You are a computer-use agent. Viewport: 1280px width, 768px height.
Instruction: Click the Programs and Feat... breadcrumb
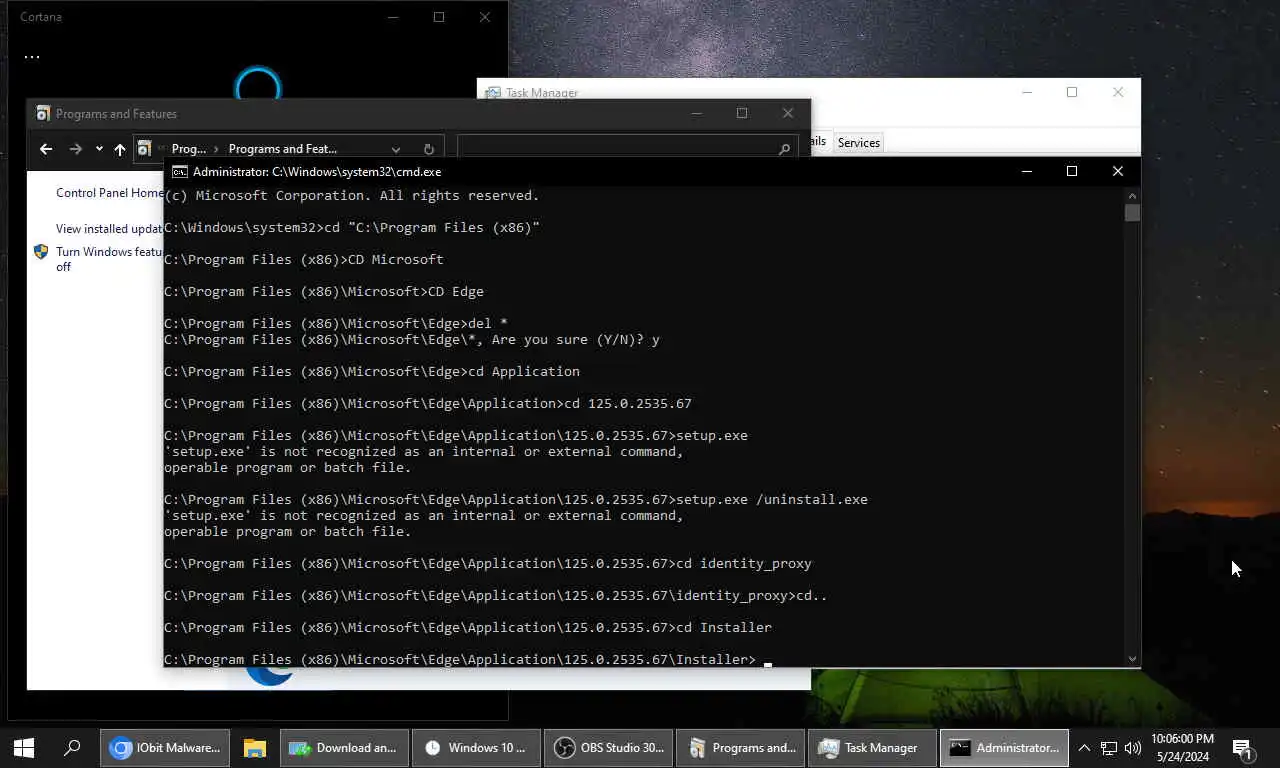click(282, 149)
